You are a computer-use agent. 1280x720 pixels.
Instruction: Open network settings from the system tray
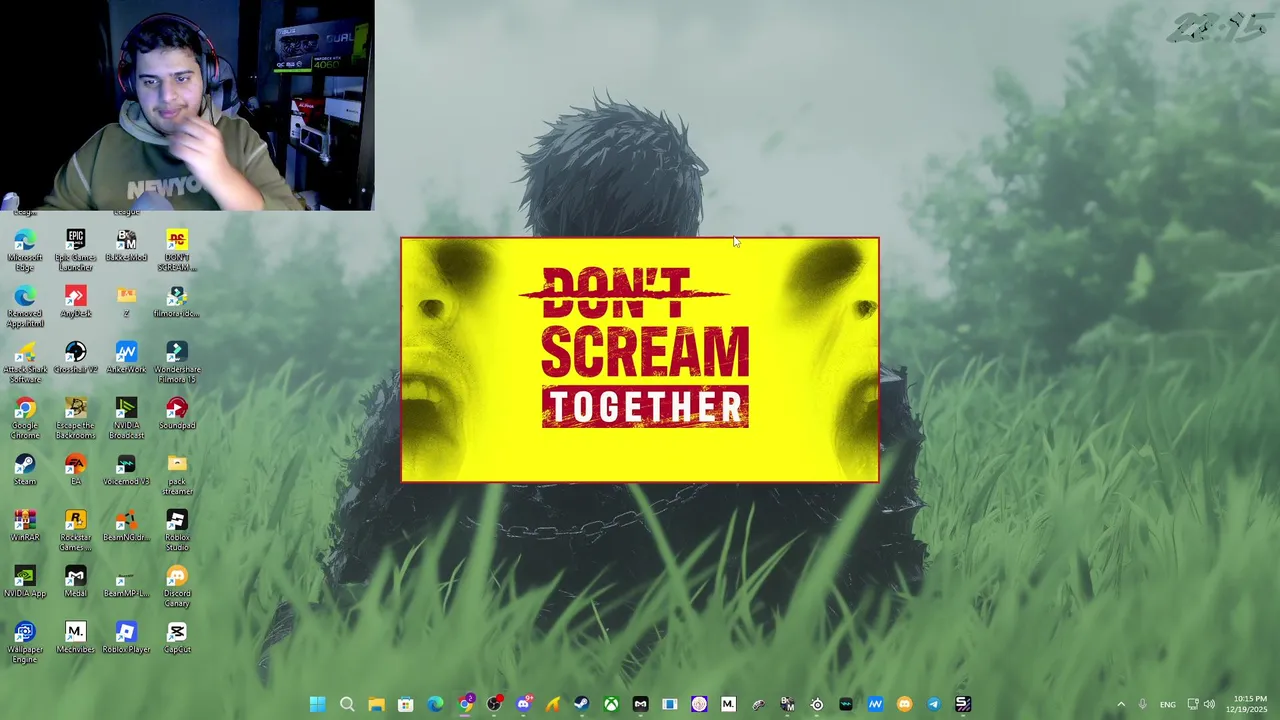[x=1193, y=704]
